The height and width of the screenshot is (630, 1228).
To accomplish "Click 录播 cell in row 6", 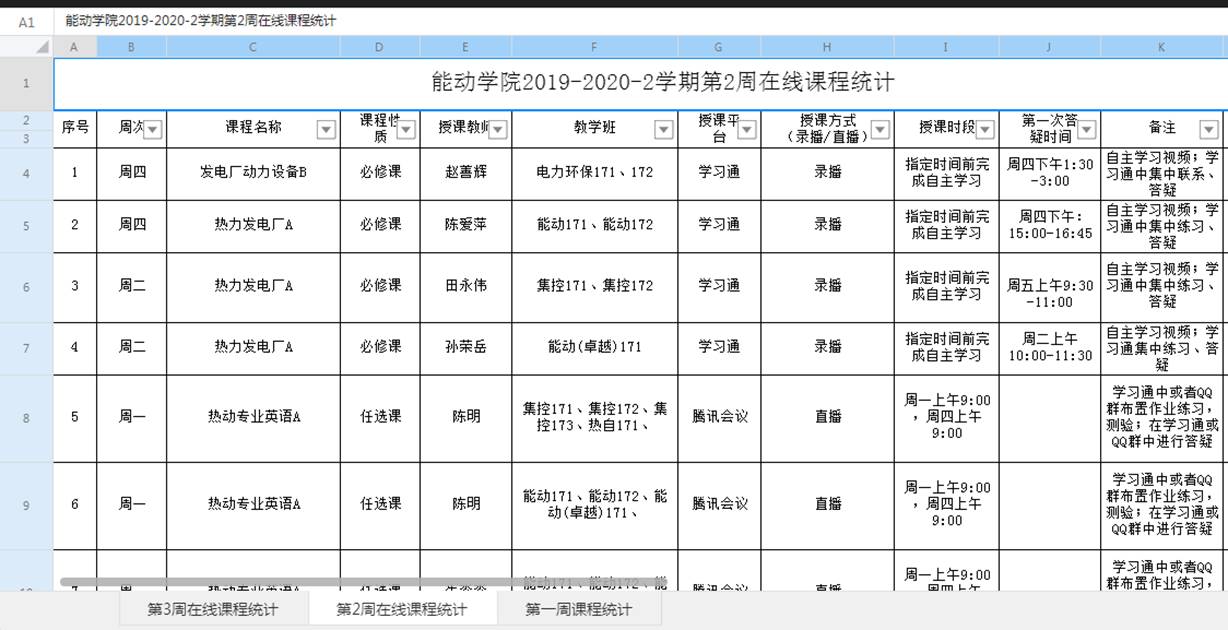I will [x=827, y=286].
